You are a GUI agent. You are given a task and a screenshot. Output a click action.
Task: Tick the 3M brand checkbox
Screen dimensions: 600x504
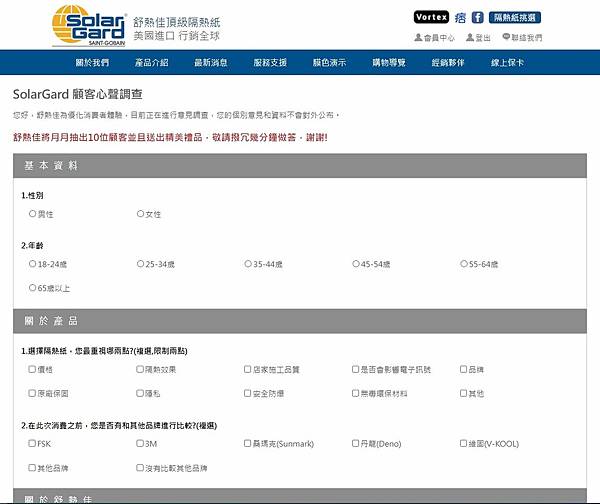click(140, 443)
